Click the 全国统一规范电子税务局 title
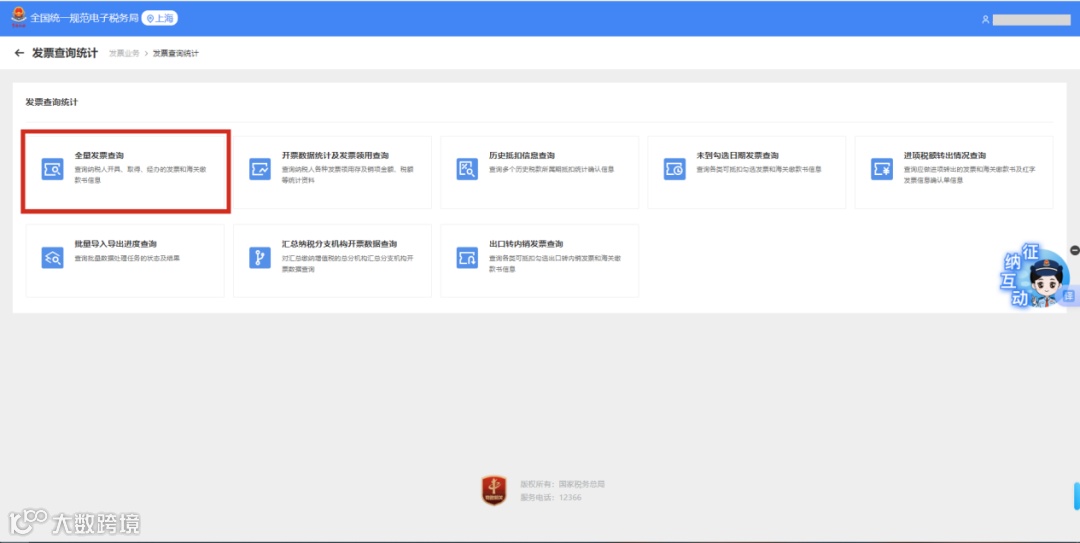The image size is (1080, 543). pyautogui.click(x=84, y=18)
